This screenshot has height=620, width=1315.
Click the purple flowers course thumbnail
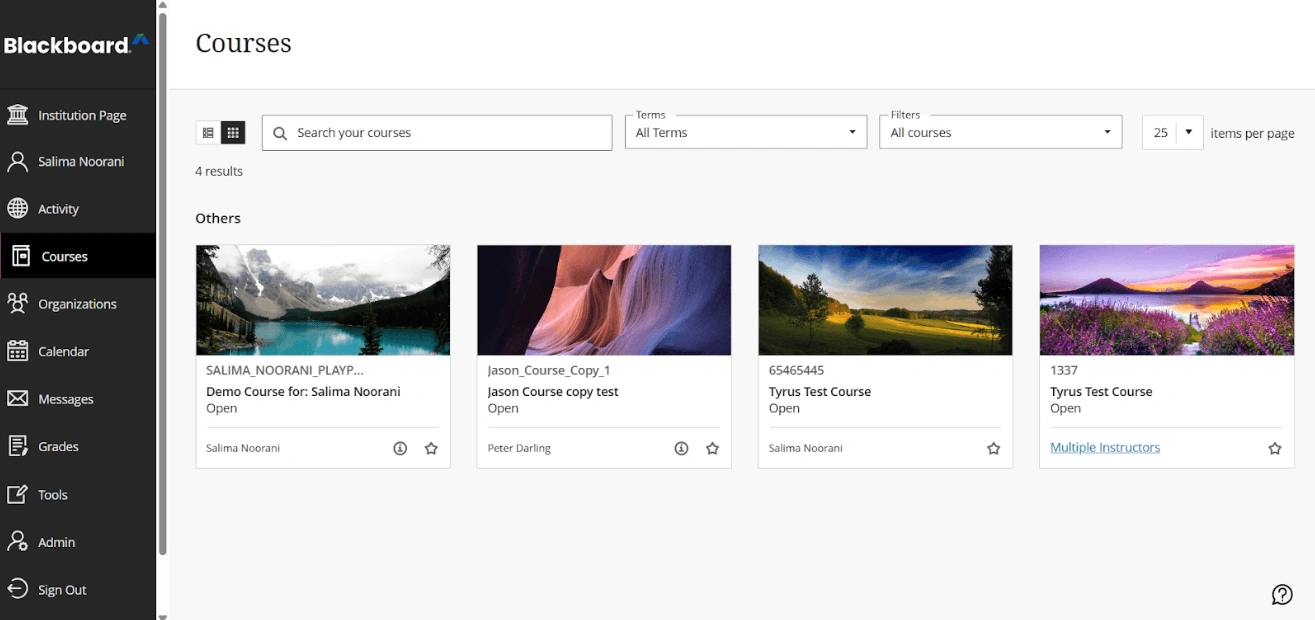[x=1167, y=300]
